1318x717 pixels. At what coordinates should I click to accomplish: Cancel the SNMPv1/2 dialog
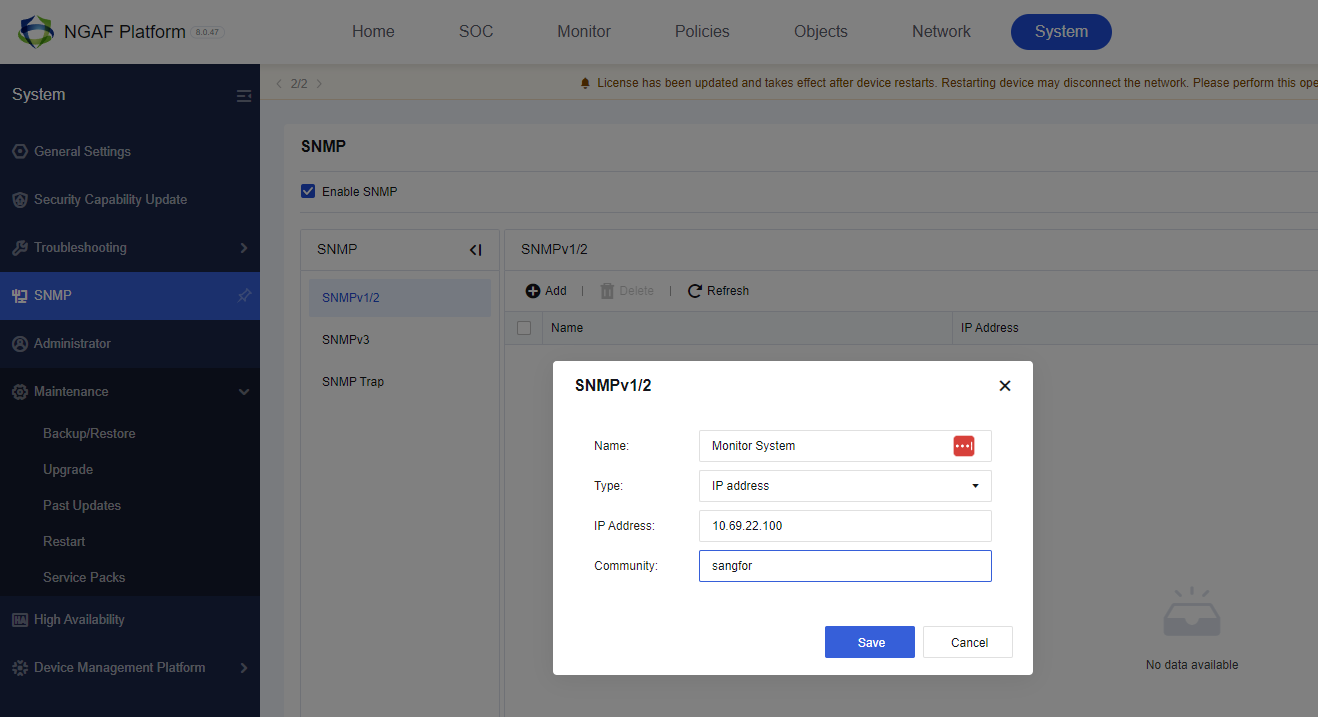tap(968, 642)
